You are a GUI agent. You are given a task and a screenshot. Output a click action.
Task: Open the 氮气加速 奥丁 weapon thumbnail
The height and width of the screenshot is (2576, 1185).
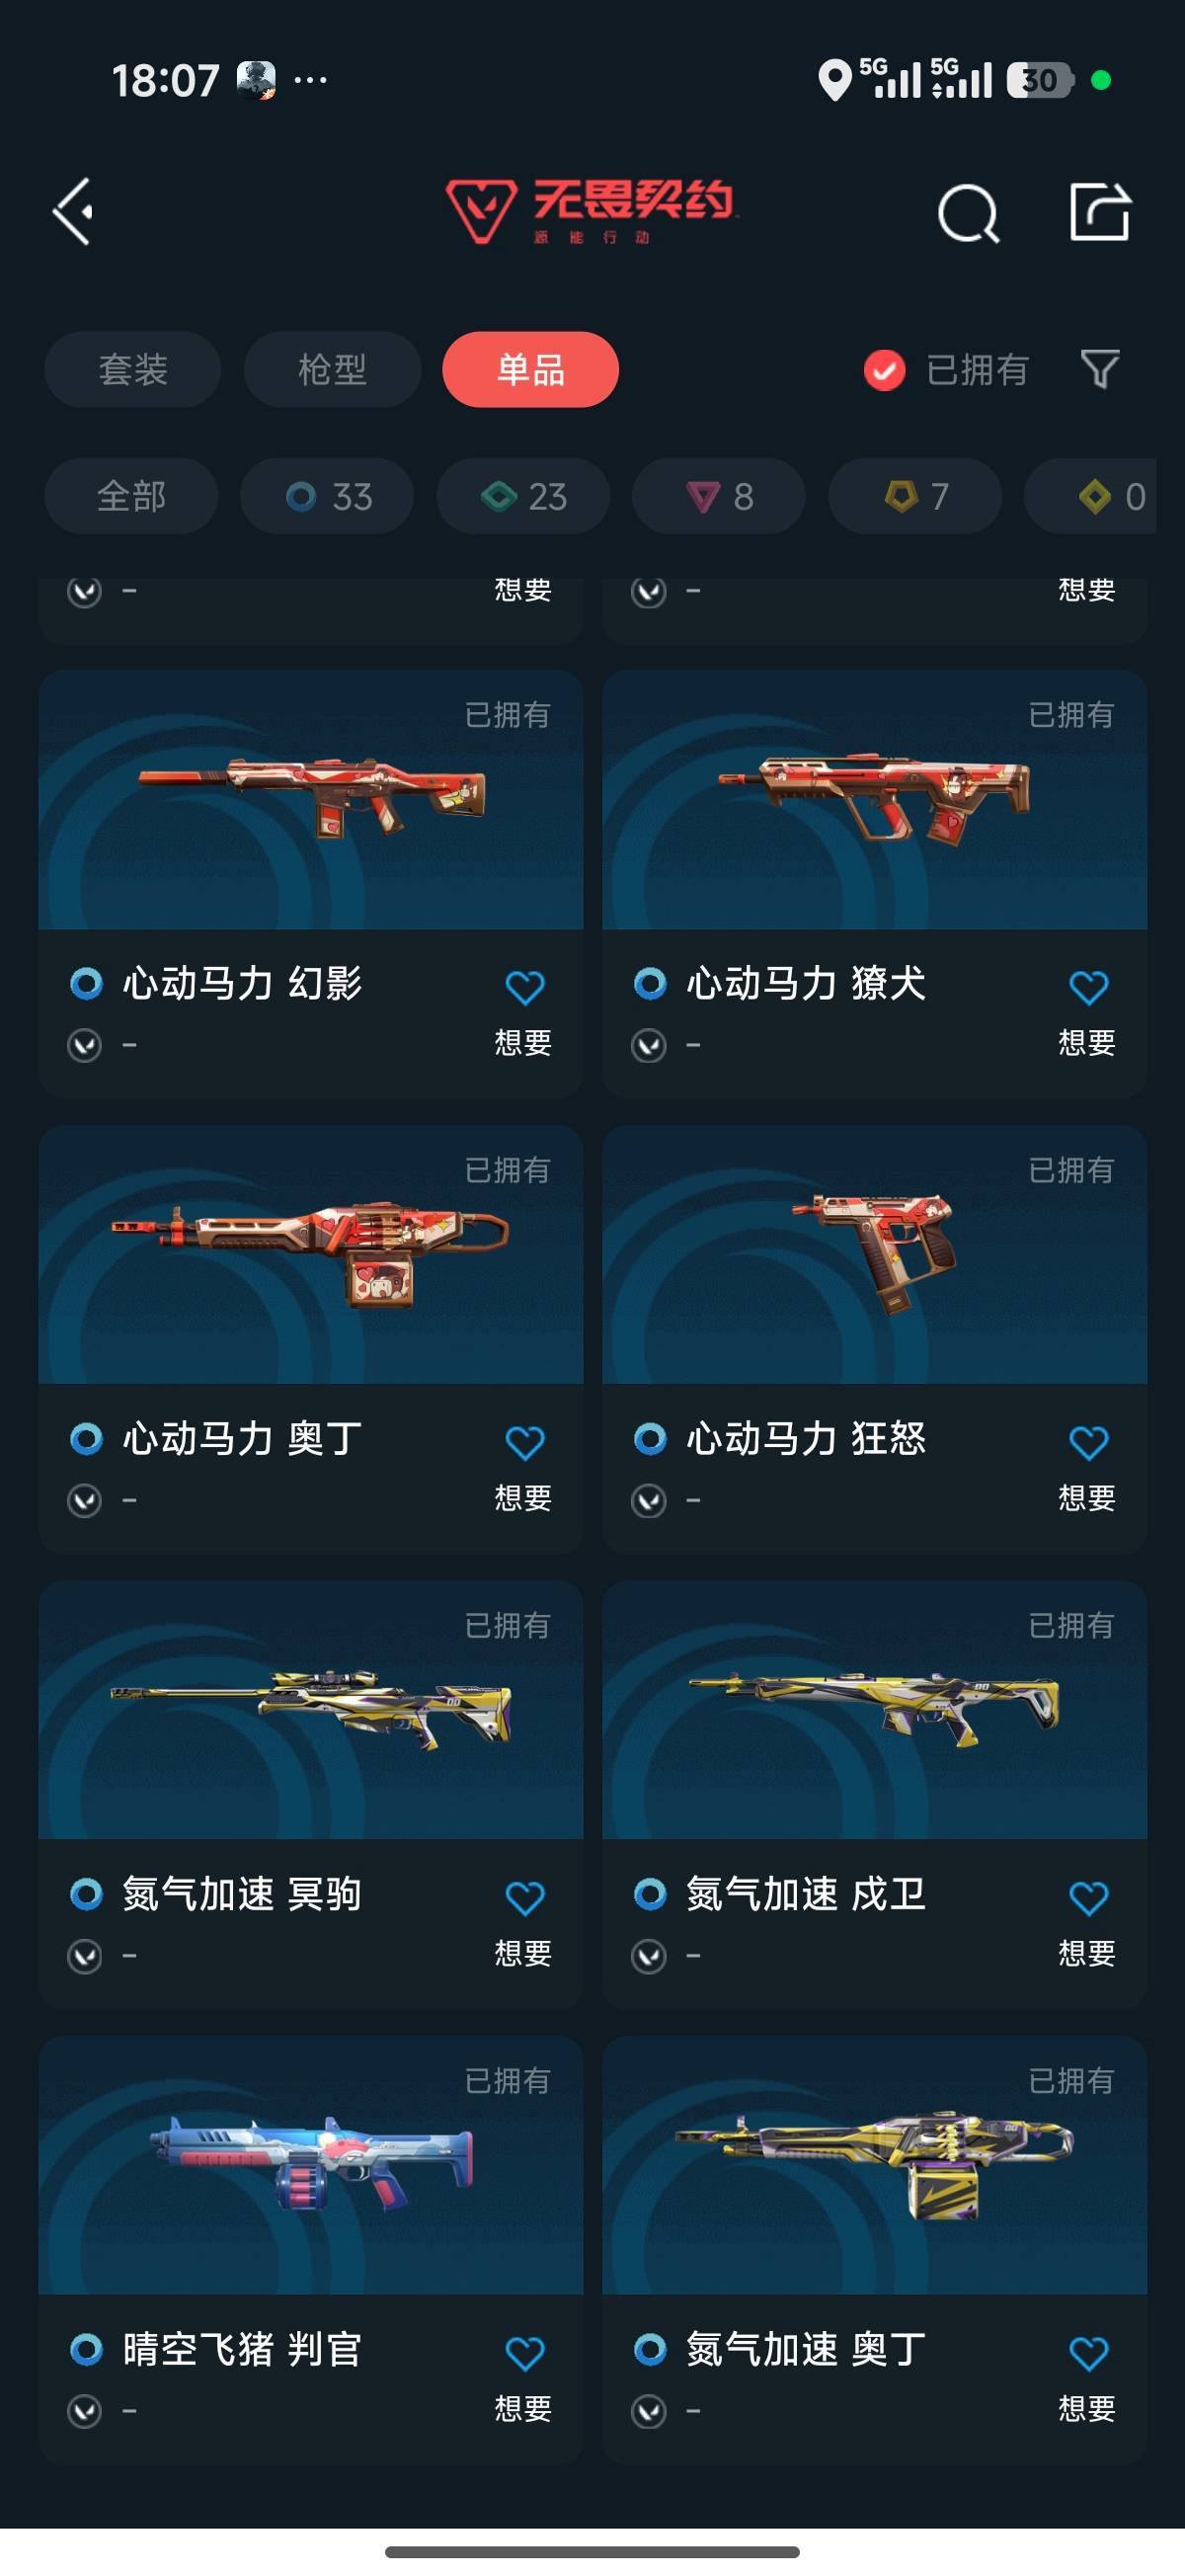(x=874, y=2165)
